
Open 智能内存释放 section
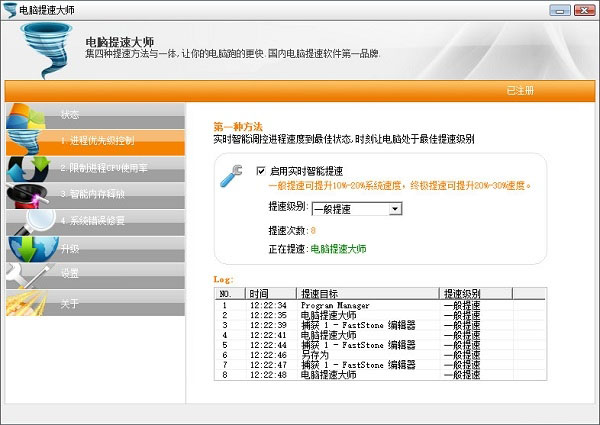(x=95, y=195)
